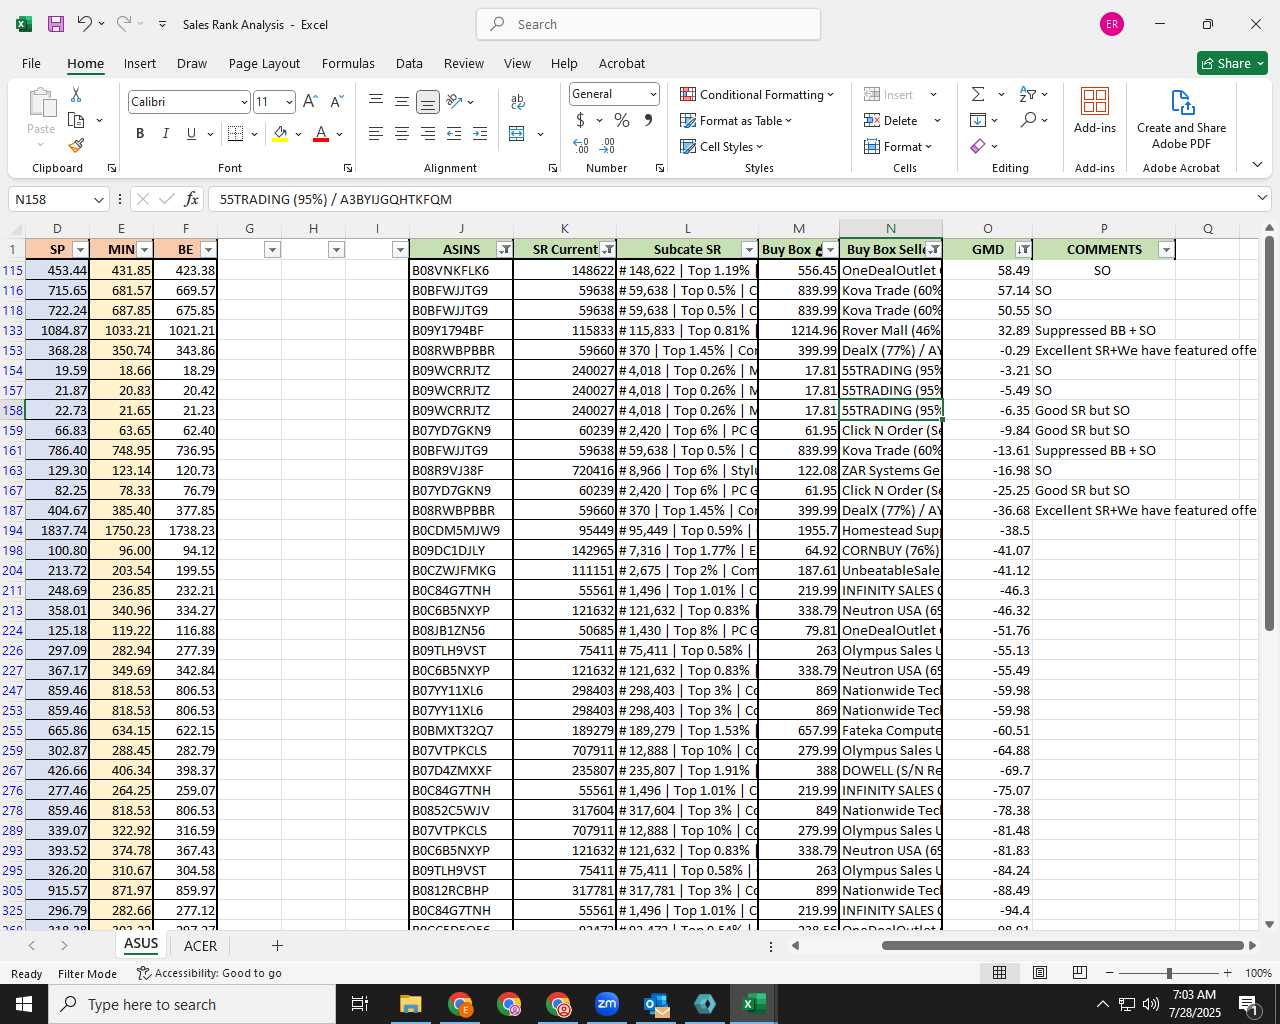Screen dimensions: 1280x1024
Task: Increase font size with the larger A icon
Action: tap(310, 102)
